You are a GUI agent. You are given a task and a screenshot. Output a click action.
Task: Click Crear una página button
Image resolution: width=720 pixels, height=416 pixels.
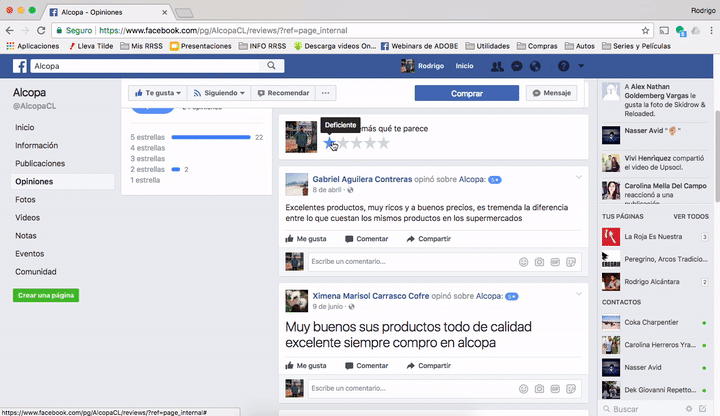(x=46, y=295)
